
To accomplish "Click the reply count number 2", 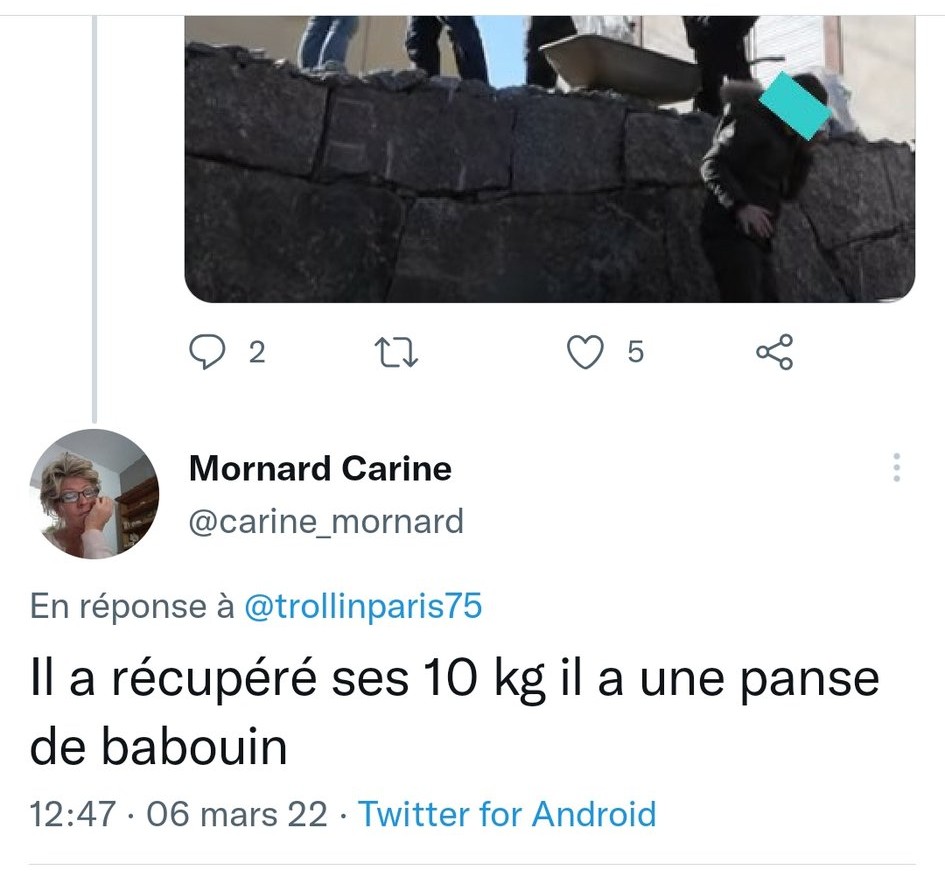I will [257, 352].
